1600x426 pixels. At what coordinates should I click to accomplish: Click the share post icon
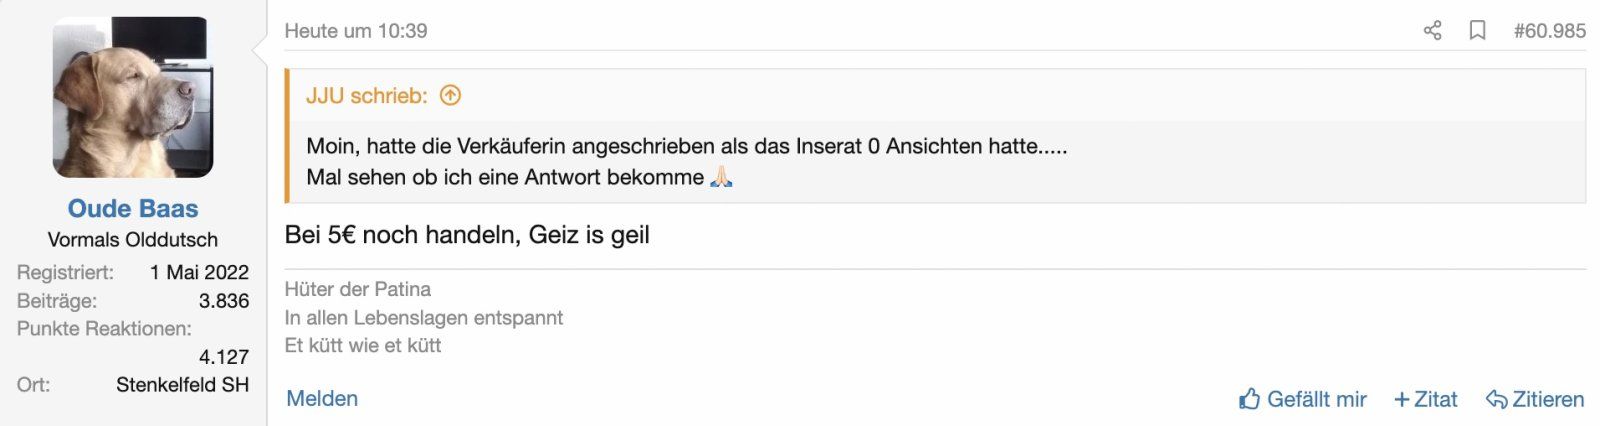1432,31
